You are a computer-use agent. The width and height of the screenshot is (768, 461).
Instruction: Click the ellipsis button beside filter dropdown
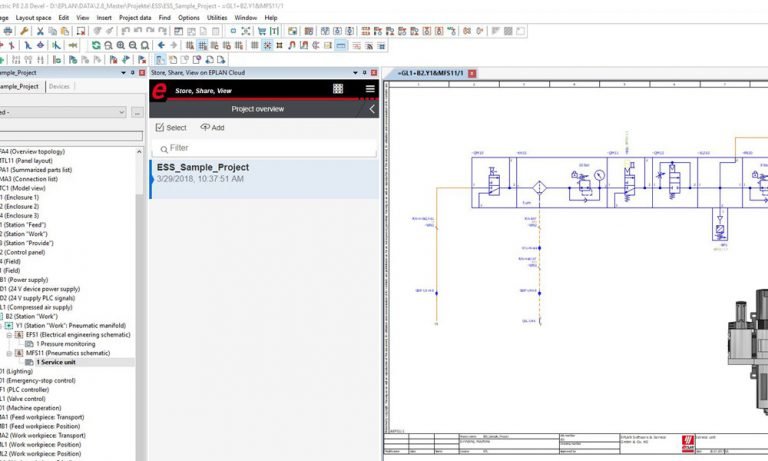click(x=137, y=112)
